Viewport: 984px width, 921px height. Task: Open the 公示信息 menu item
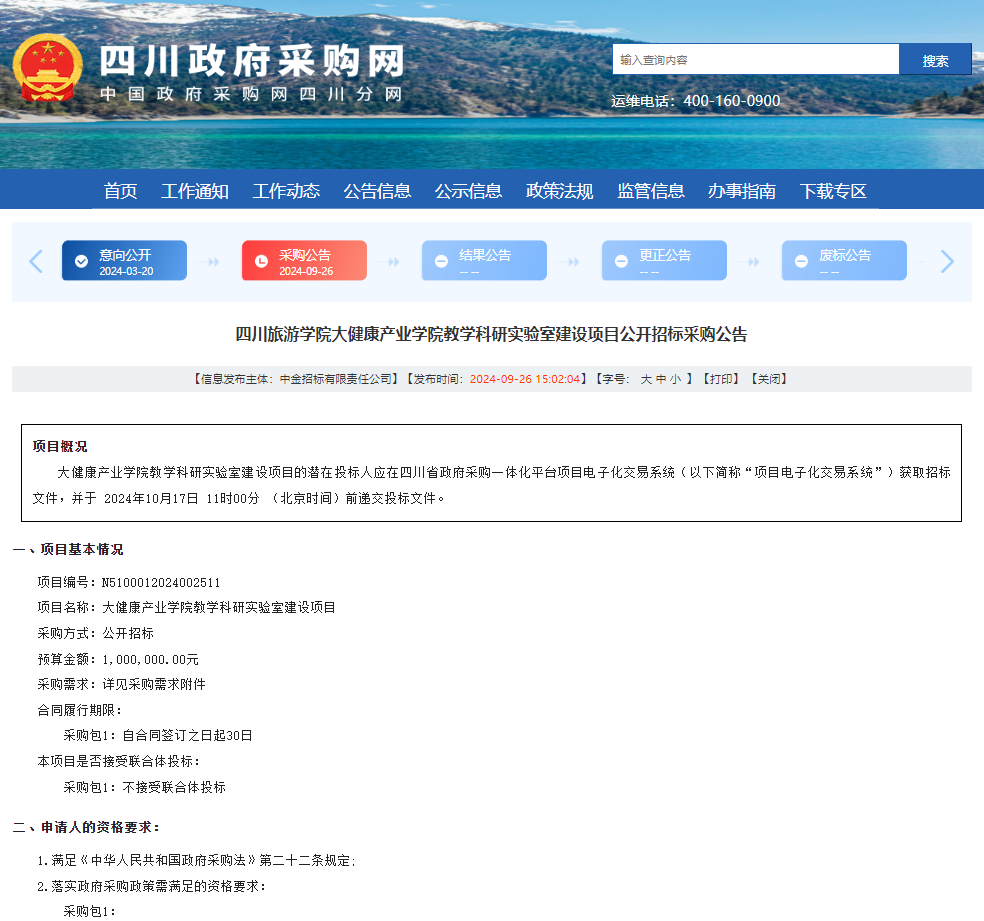[x=468, y=191]
